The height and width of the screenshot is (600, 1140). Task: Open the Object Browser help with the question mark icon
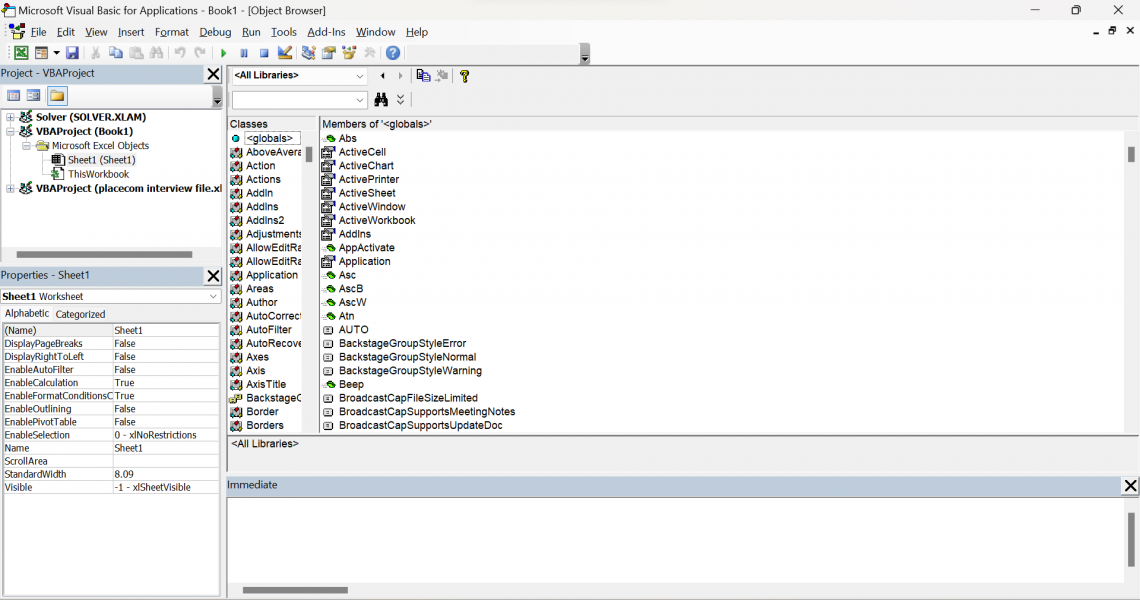[x=463, y=76]
